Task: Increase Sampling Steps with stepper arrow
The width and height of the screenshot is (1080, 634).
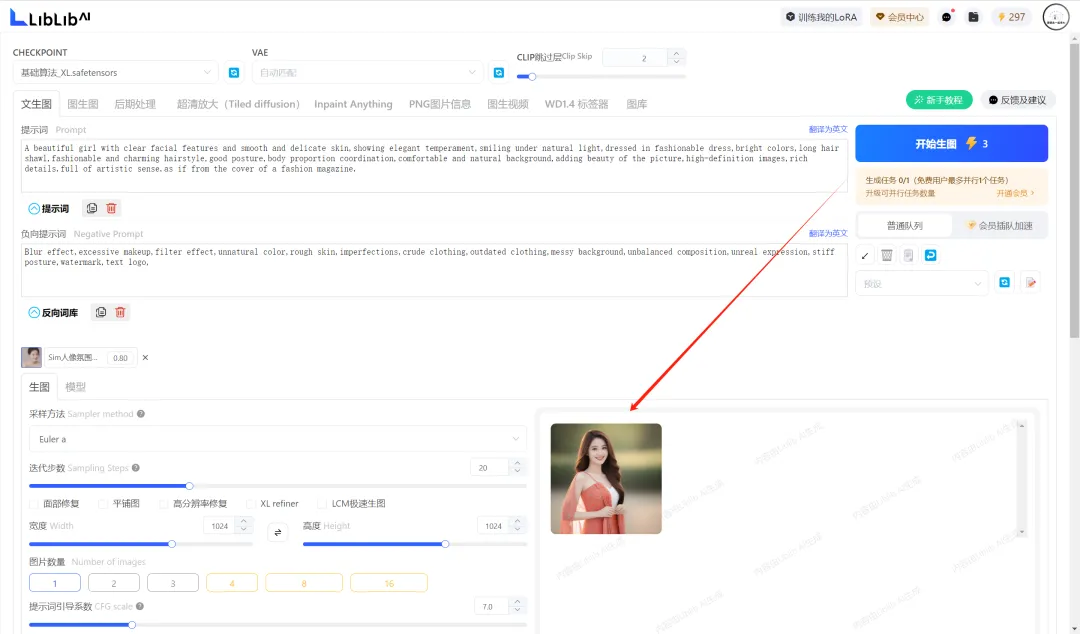Action: coord(517,464)
